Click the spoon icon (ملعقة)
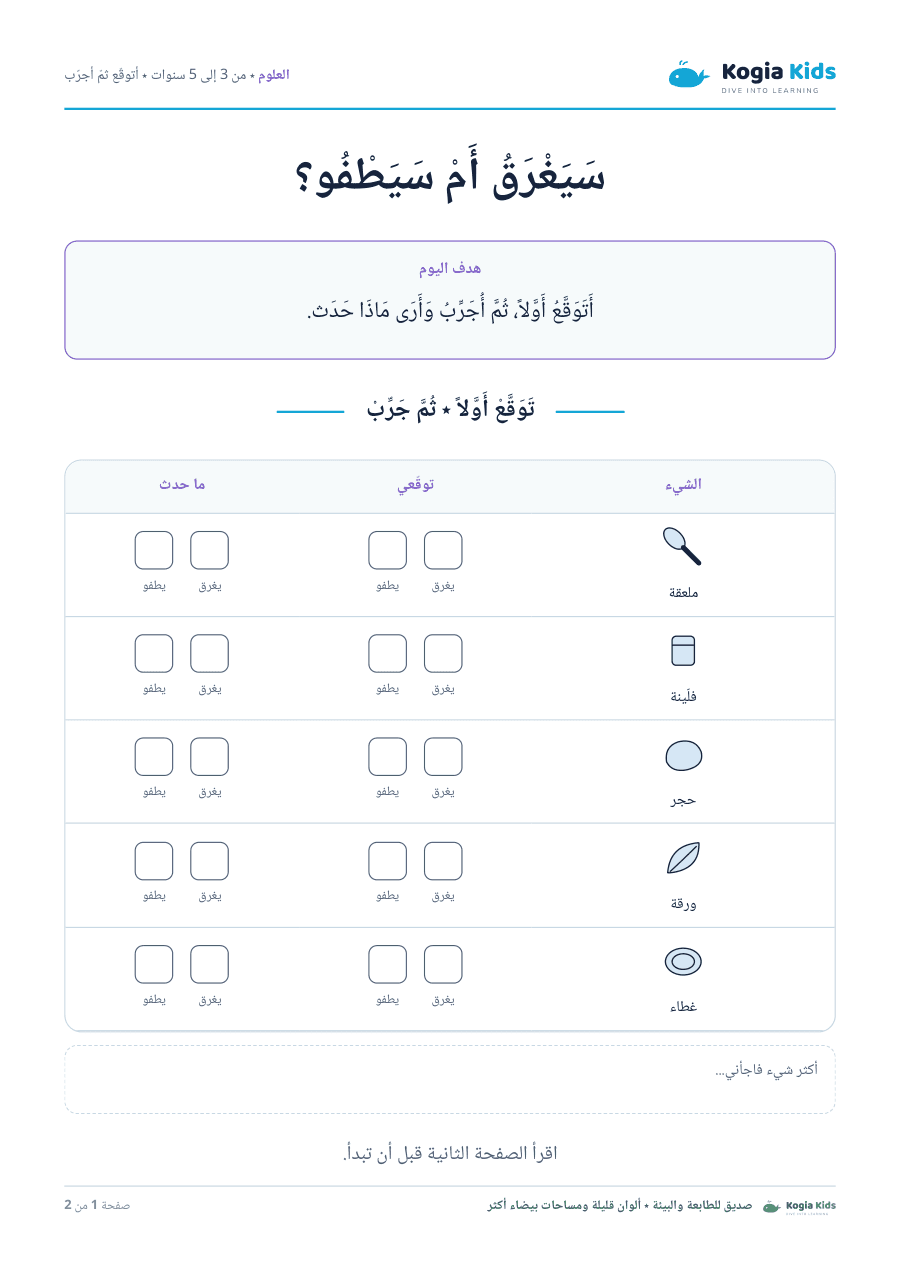Image resolution: width=900 pixels, height=1274 pixels. 682,547
